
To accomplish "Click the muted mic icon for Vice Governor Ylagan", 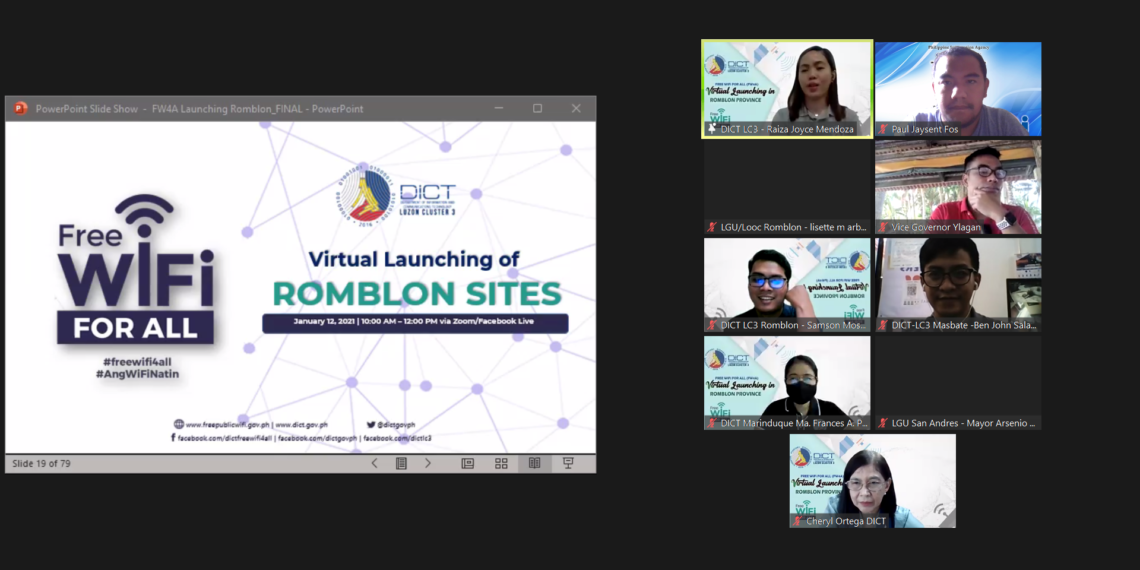I will coord(883,227).
